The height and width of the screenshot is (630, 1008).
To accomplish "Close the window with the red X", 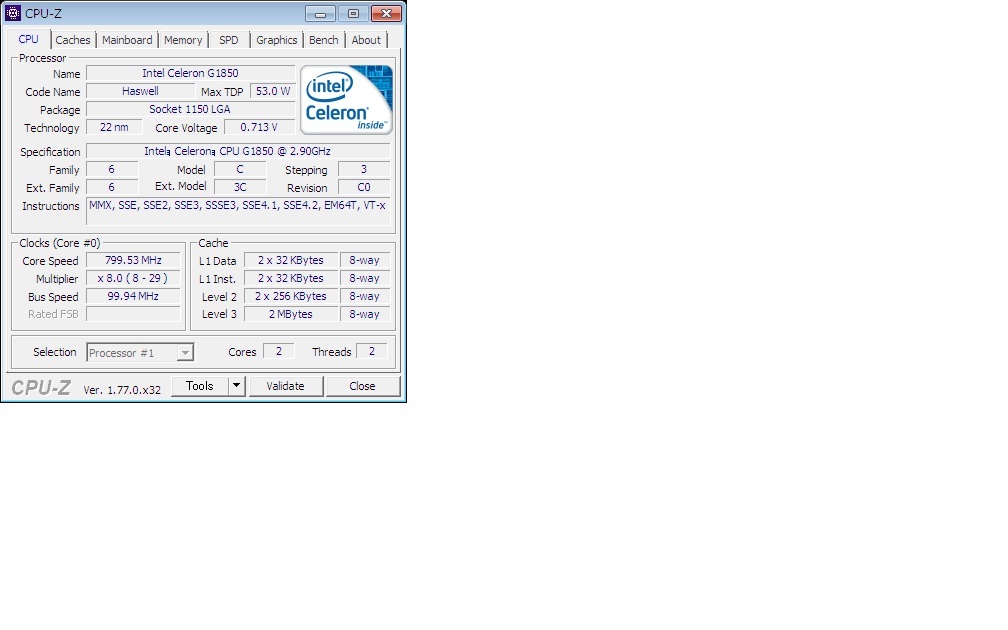I will [386, 14].
